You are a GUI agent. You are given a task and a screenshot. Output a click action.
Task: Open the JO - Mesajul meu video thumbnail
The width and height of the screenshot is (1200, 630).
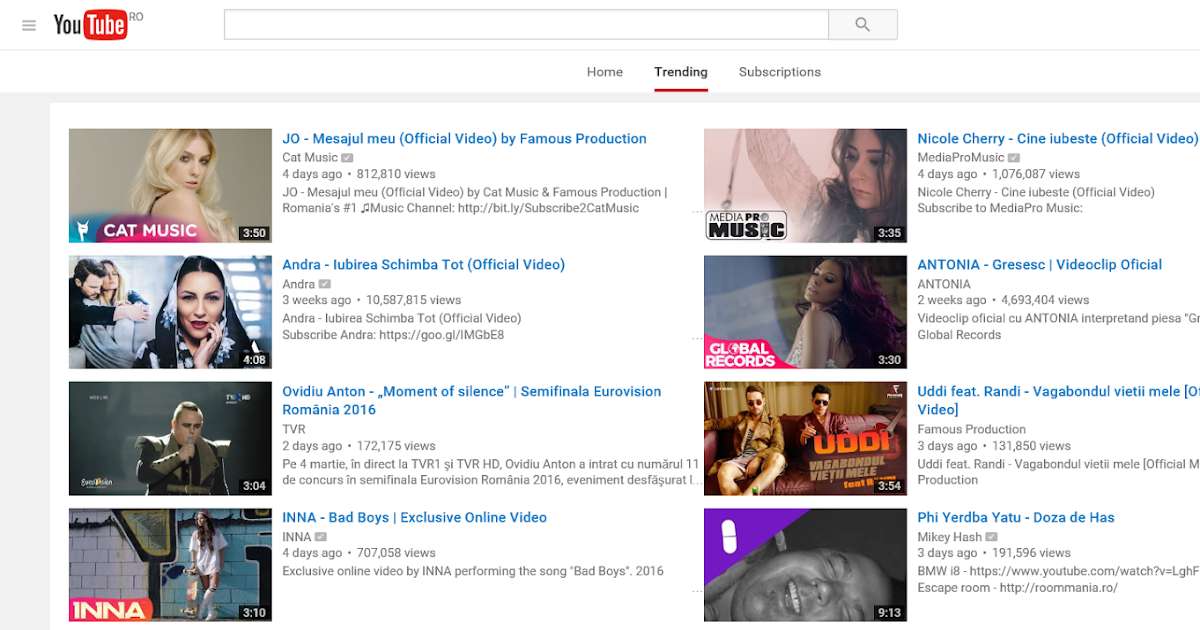(170, 186)
